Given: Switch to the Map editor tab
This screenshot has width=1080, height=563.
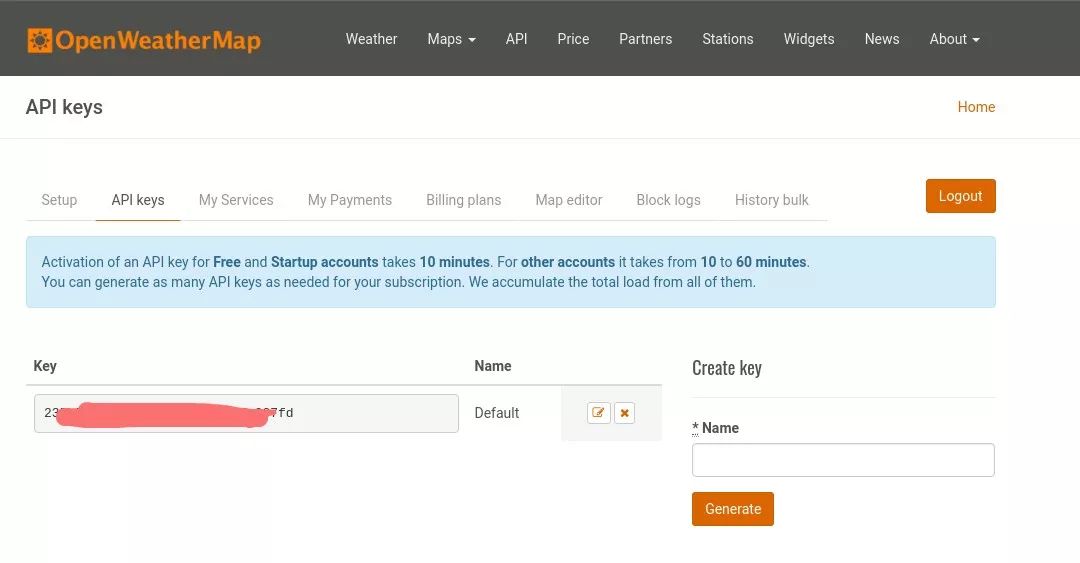Looking at the screenshot, I should (569, 200).
